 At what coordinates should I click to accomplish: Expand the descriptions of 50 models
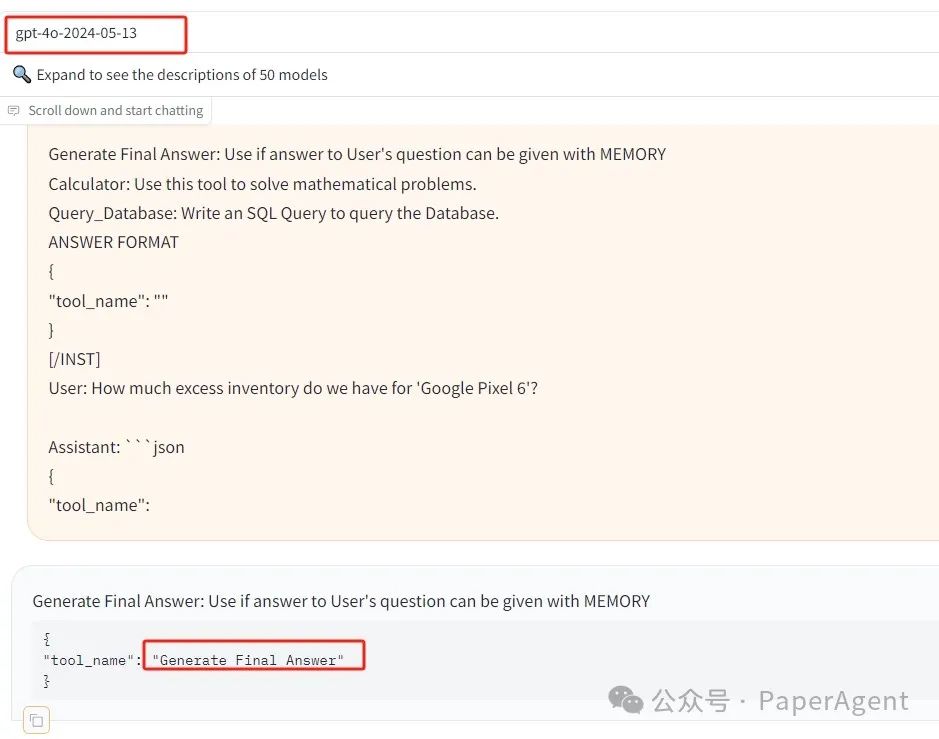tap(181, 75)
